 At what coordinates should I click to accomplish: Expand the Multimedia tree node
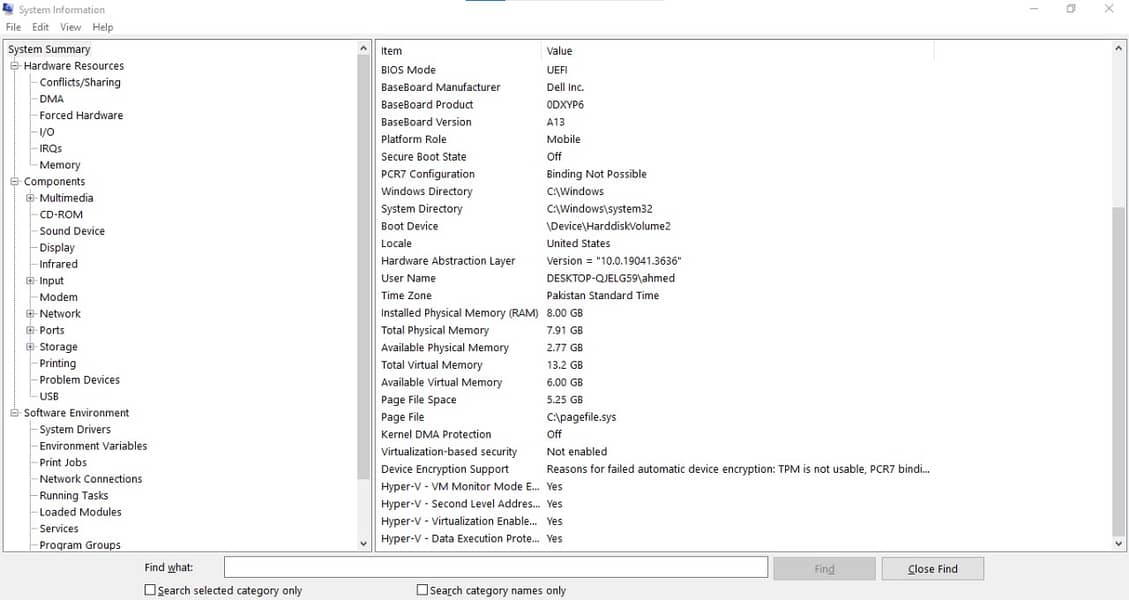31,198
